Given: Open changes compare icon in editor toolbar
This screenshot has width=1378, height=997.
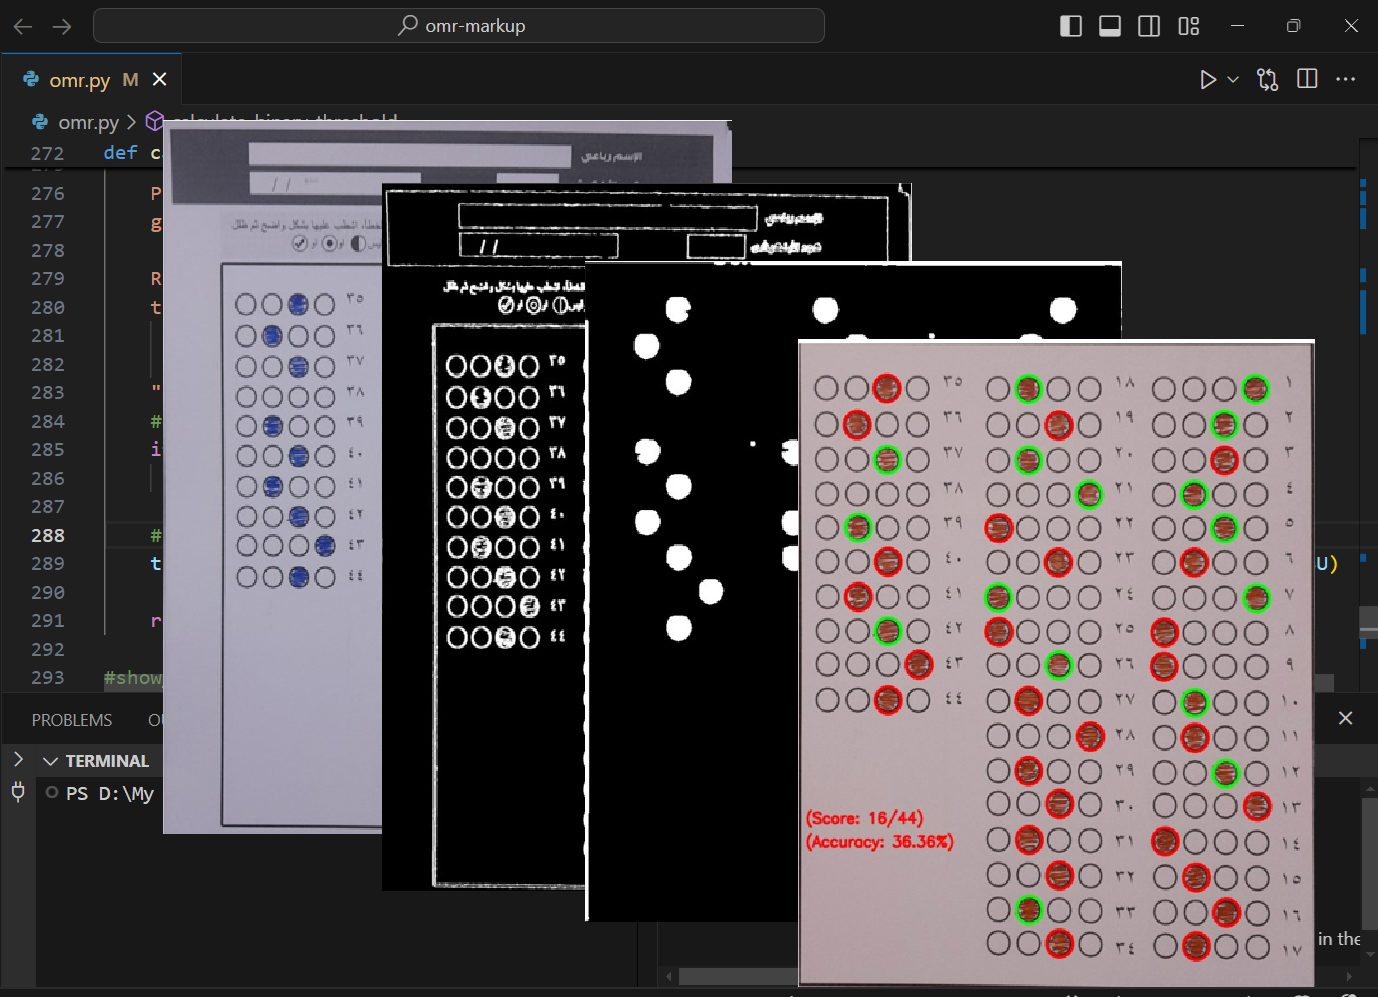Looking at the screenshot, I should coord(1267,80).
